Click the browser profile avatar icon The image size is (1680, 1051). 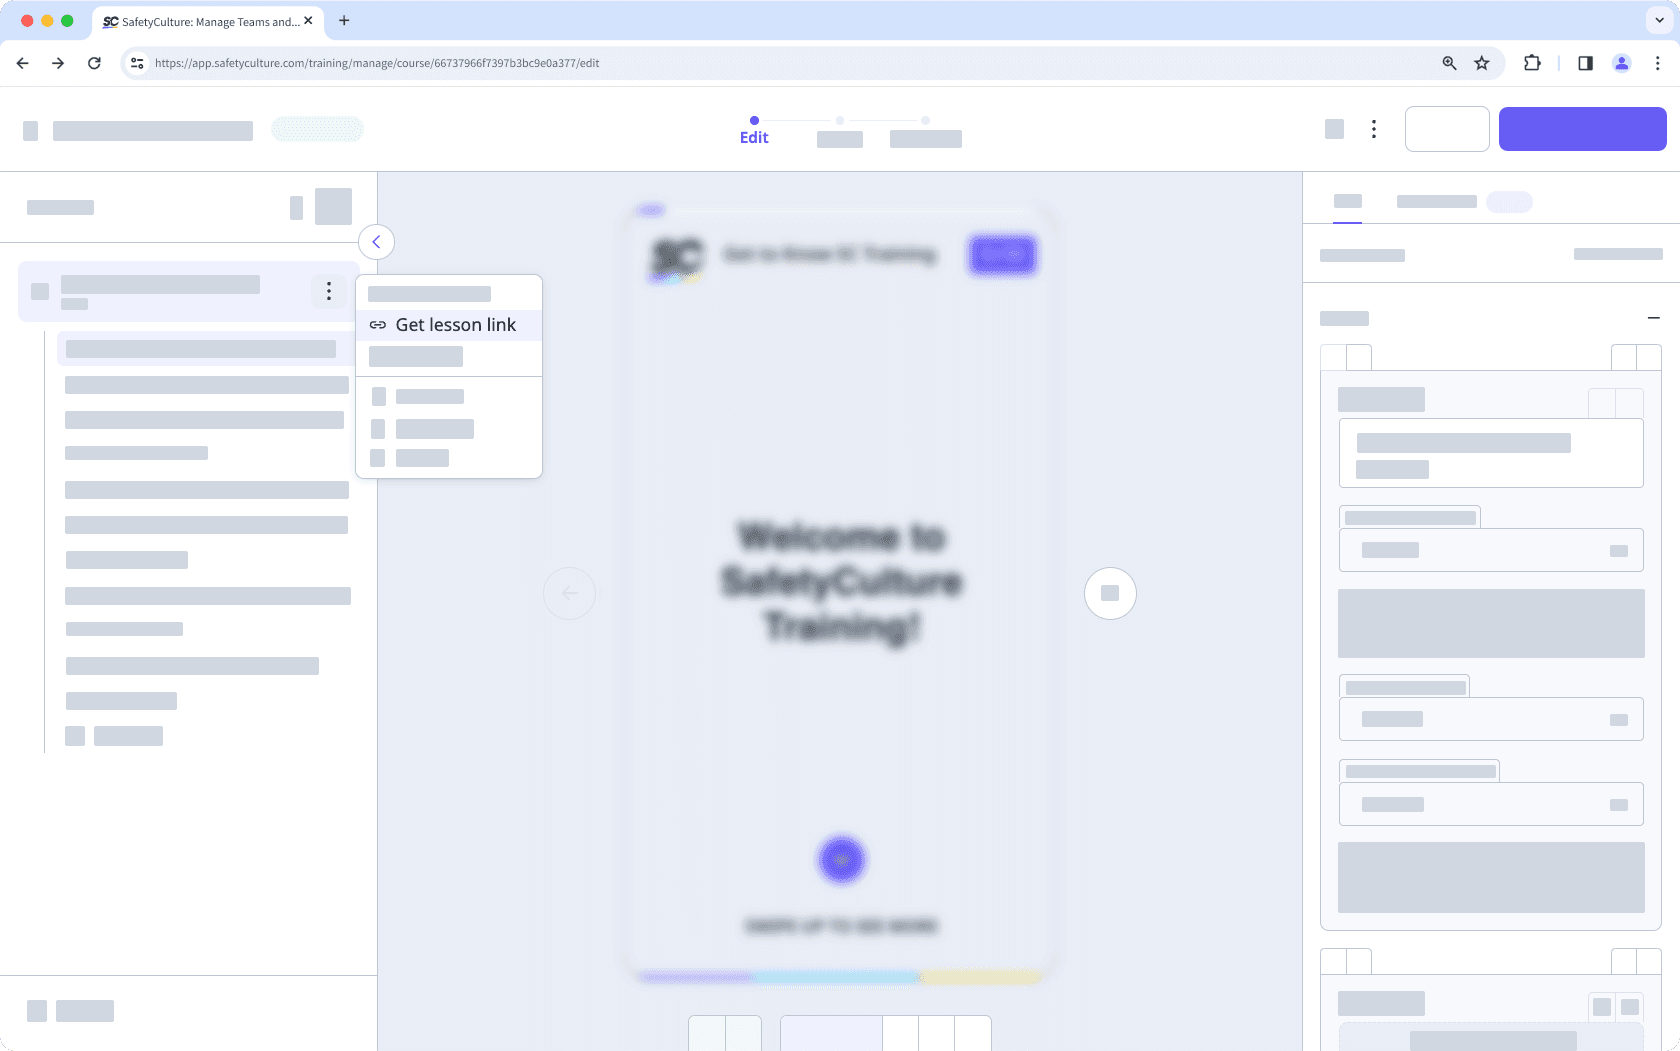[x=1621, y=62]
